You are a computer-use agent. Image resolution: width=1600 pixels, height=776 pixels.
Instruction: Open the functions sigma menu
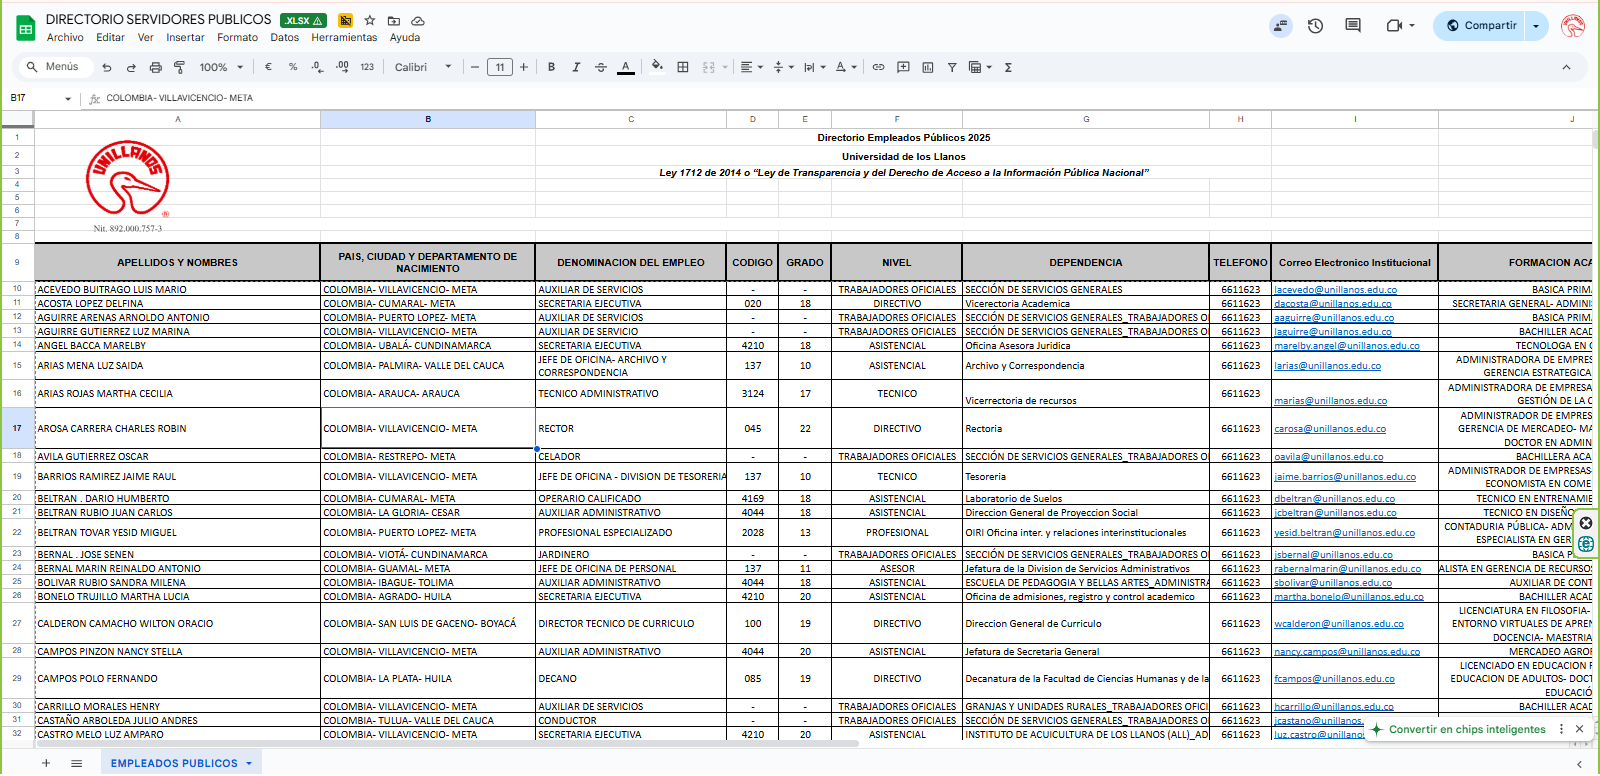tap(1008, 67)
